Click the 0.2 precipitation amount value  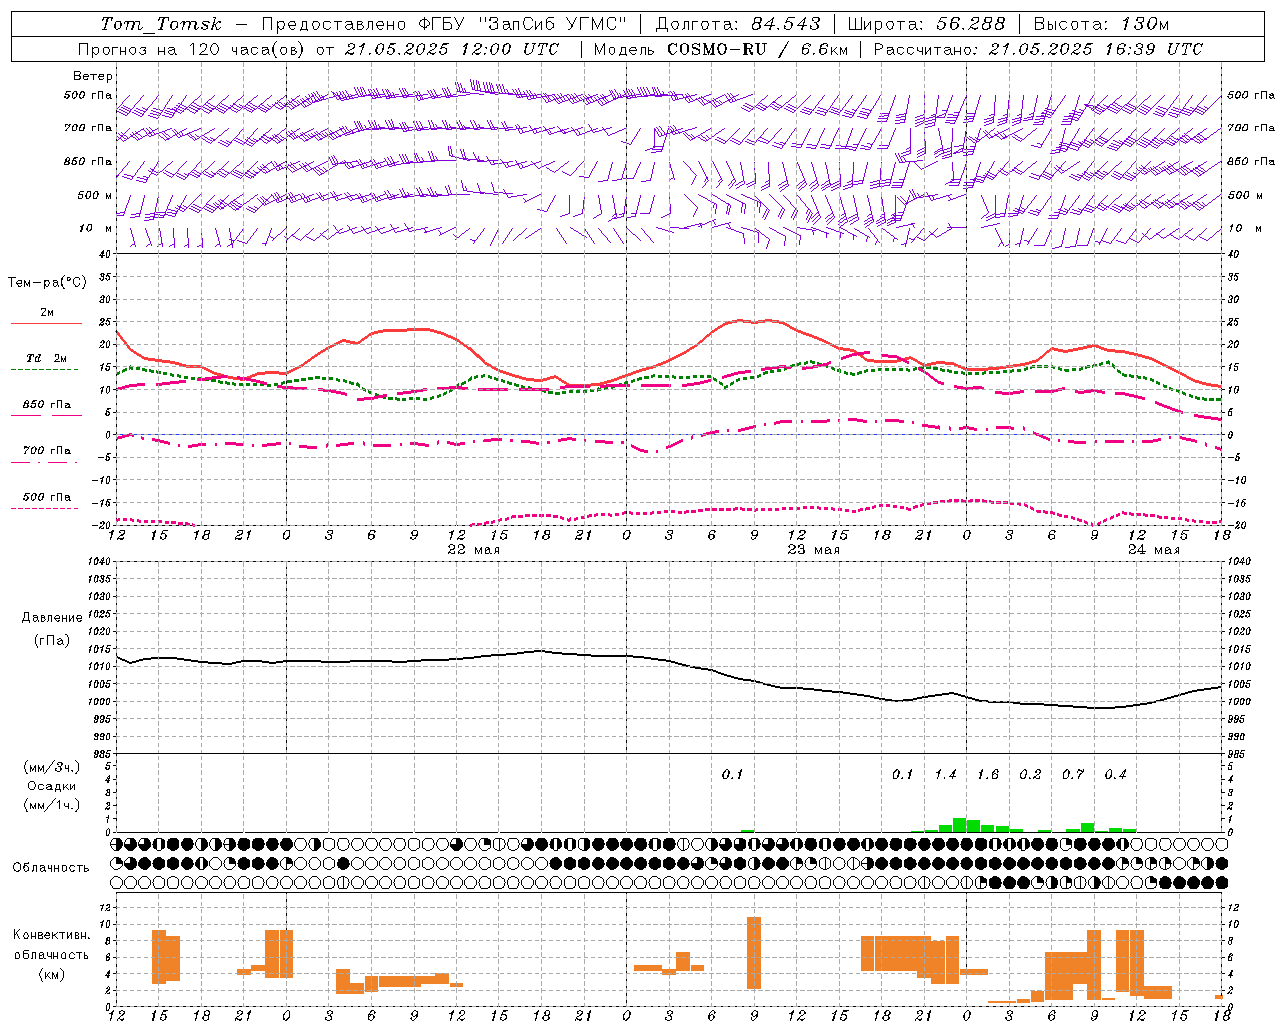coord(1030,774)
